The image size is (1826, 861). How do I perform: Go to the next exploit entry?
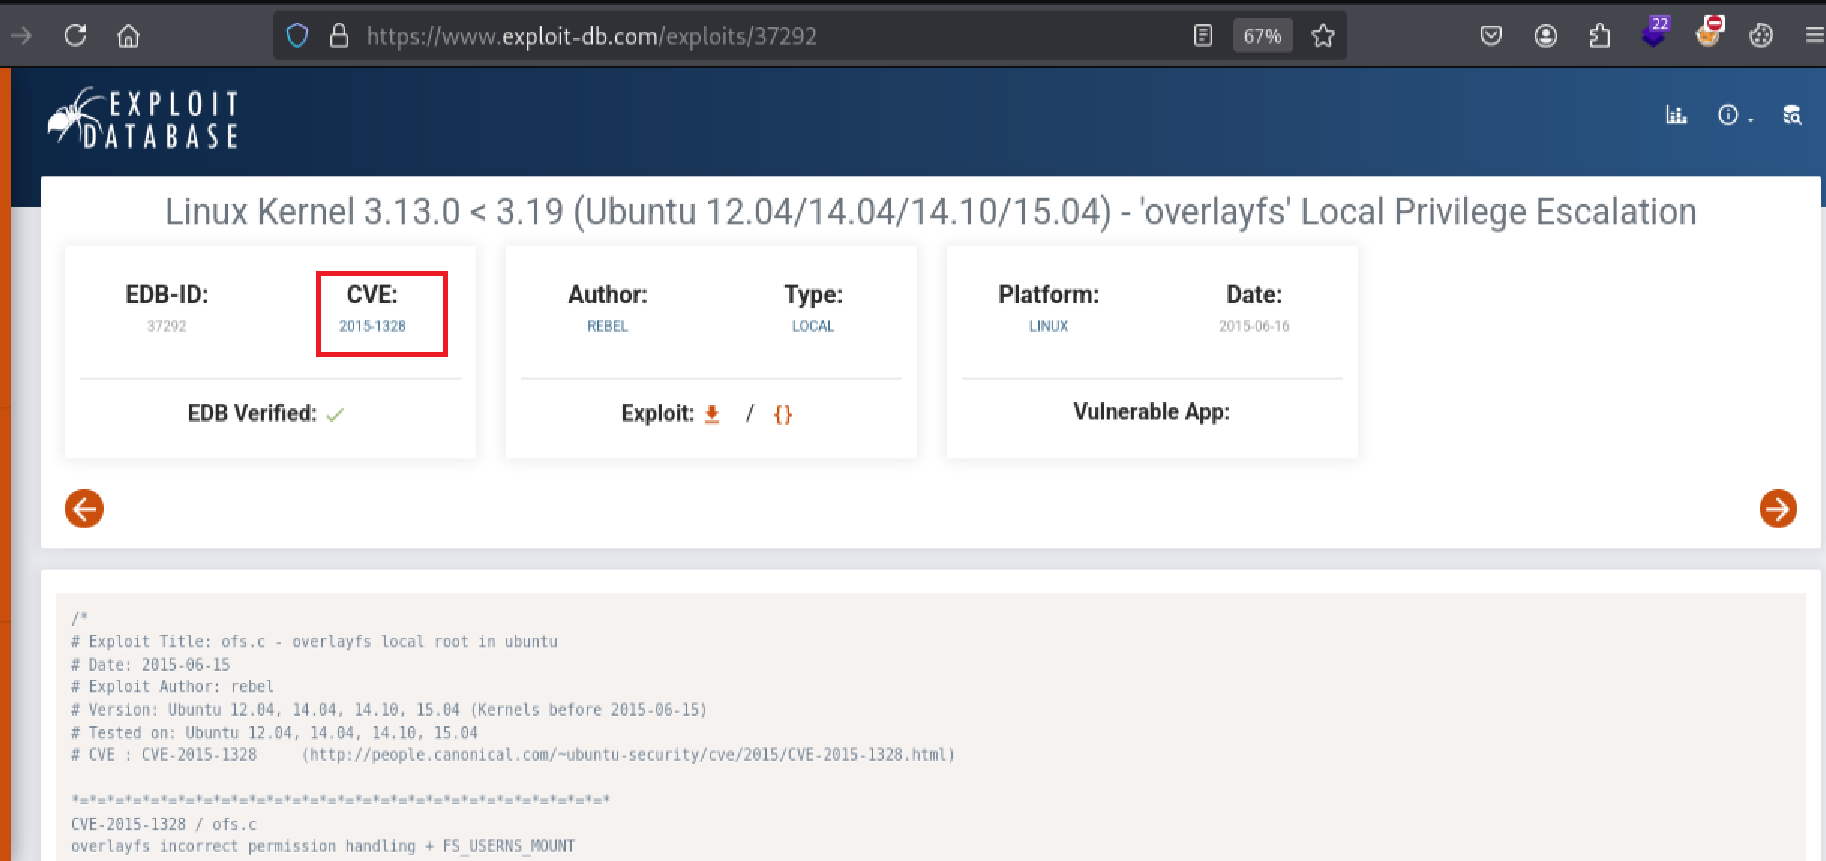tap(1777, 508)
